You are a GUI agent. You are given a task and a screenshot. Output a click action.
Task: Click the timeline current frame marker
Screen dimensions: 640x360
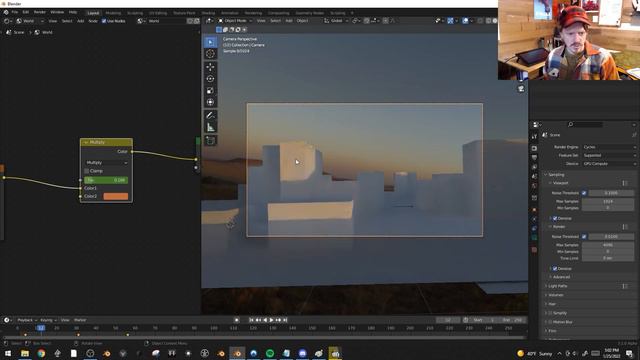coord(41,328)
